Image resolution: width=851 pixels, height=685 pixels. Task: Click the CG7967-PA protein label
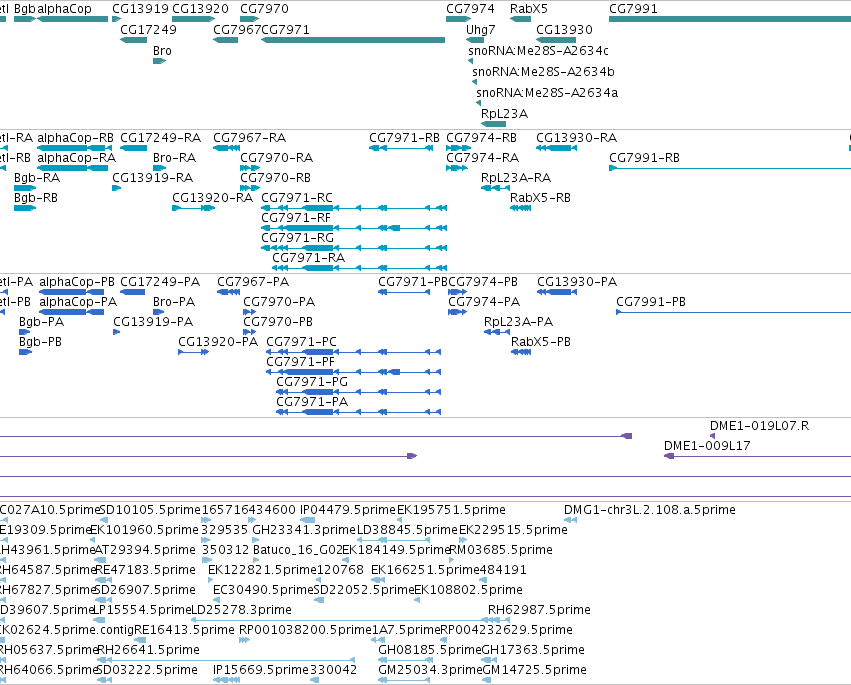(253, 282)
